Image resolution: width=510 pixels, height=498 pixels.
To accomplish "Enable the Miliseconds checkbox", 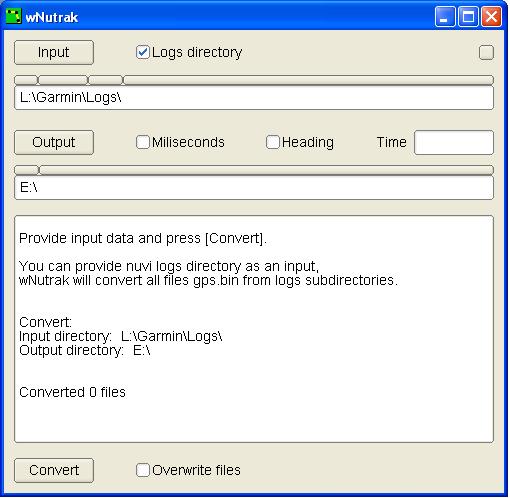I will [143, 142].
